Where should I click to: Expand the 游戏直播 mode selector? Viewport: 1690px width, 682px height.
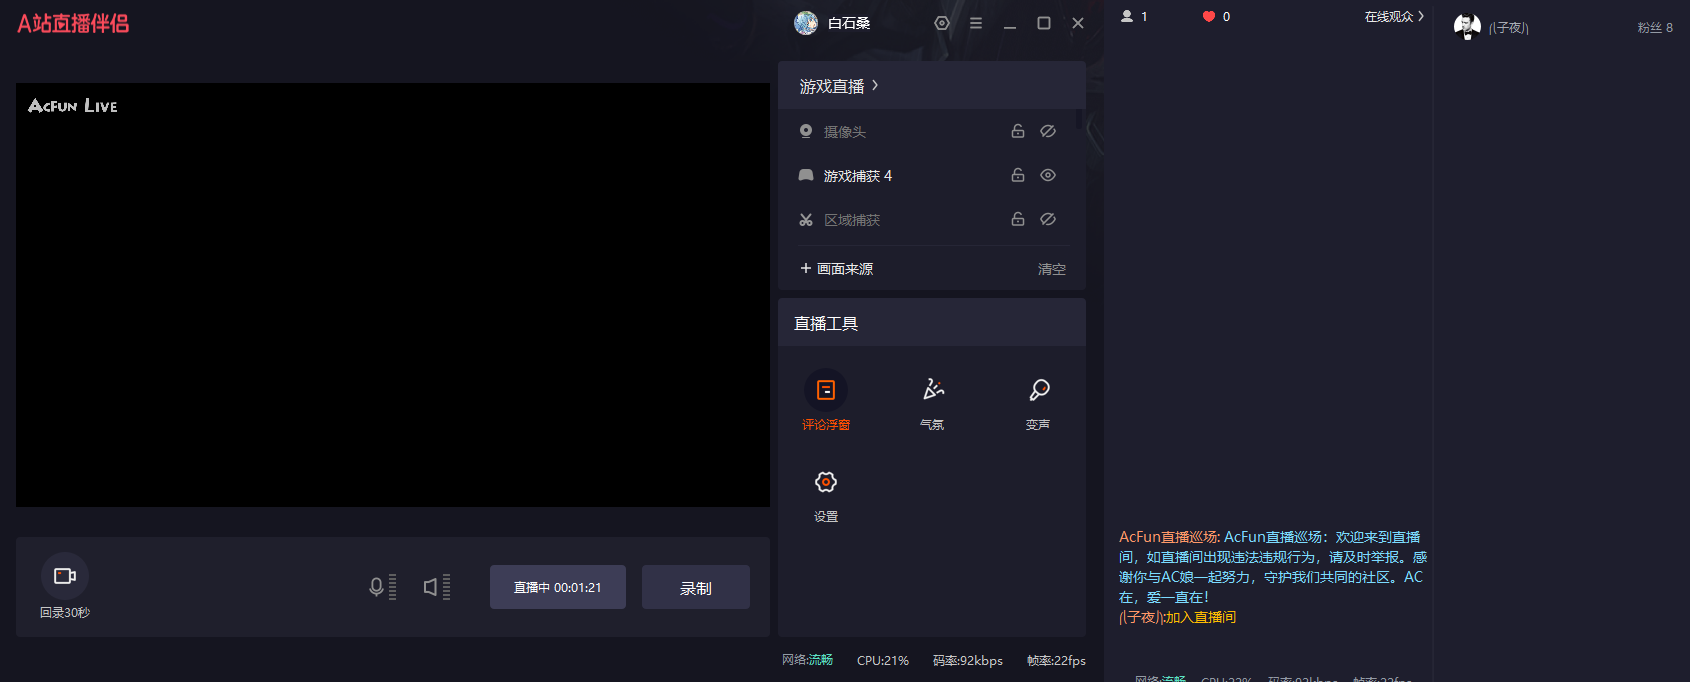[839, 86]
